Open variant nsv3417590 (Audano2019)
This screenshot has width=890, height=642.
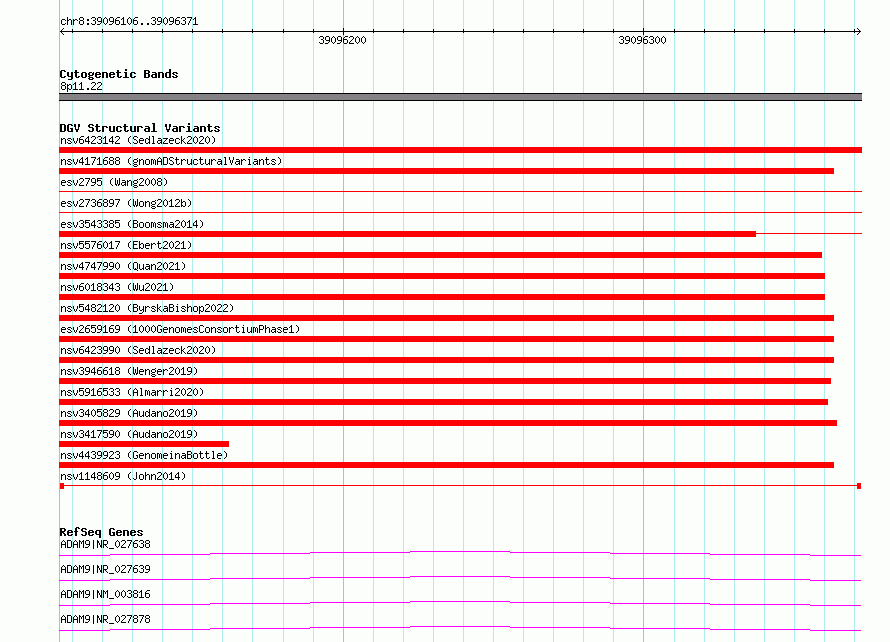tap(129, 434)
